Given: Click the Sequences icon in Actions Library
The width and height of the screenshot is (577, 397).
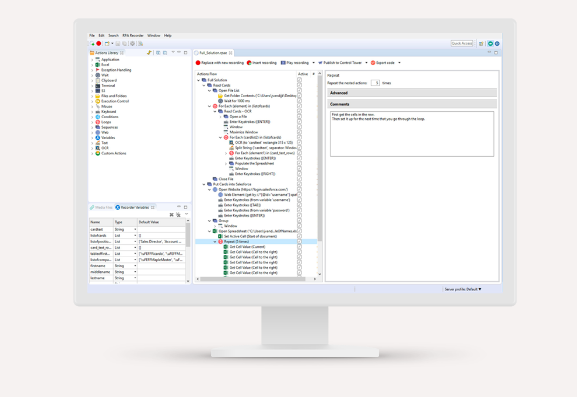Looking at the screenshot, I should click(x=98, y=127).
